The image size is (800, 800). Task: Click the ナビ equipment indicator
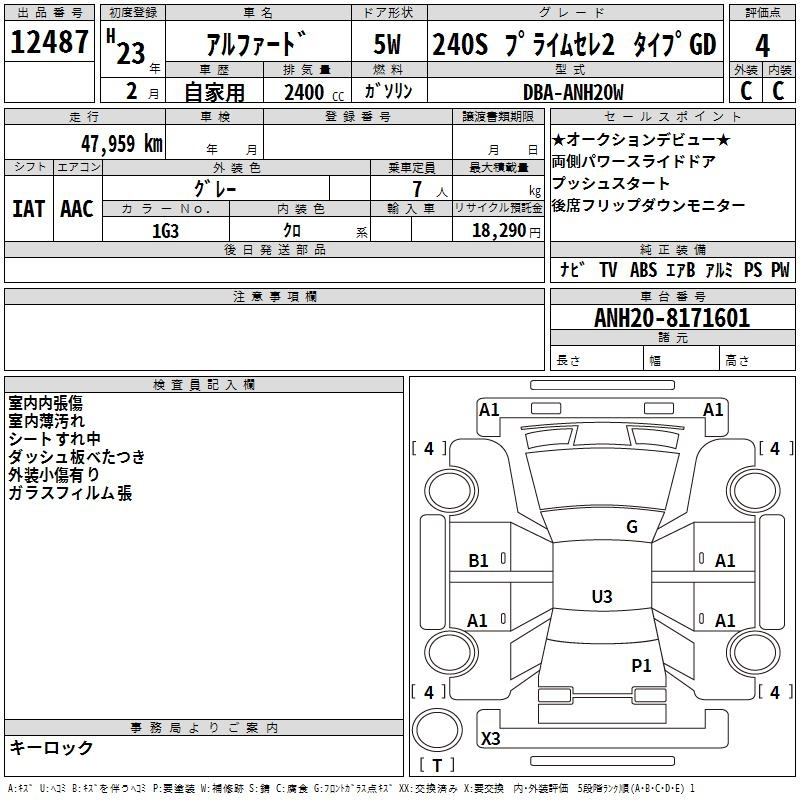572,270
